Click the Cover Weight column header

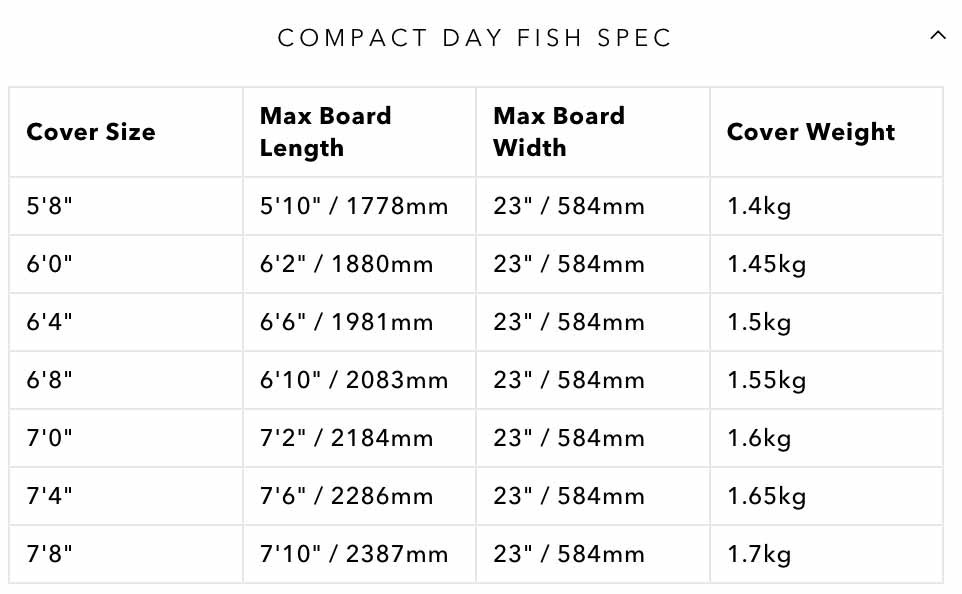pos(810,132)
